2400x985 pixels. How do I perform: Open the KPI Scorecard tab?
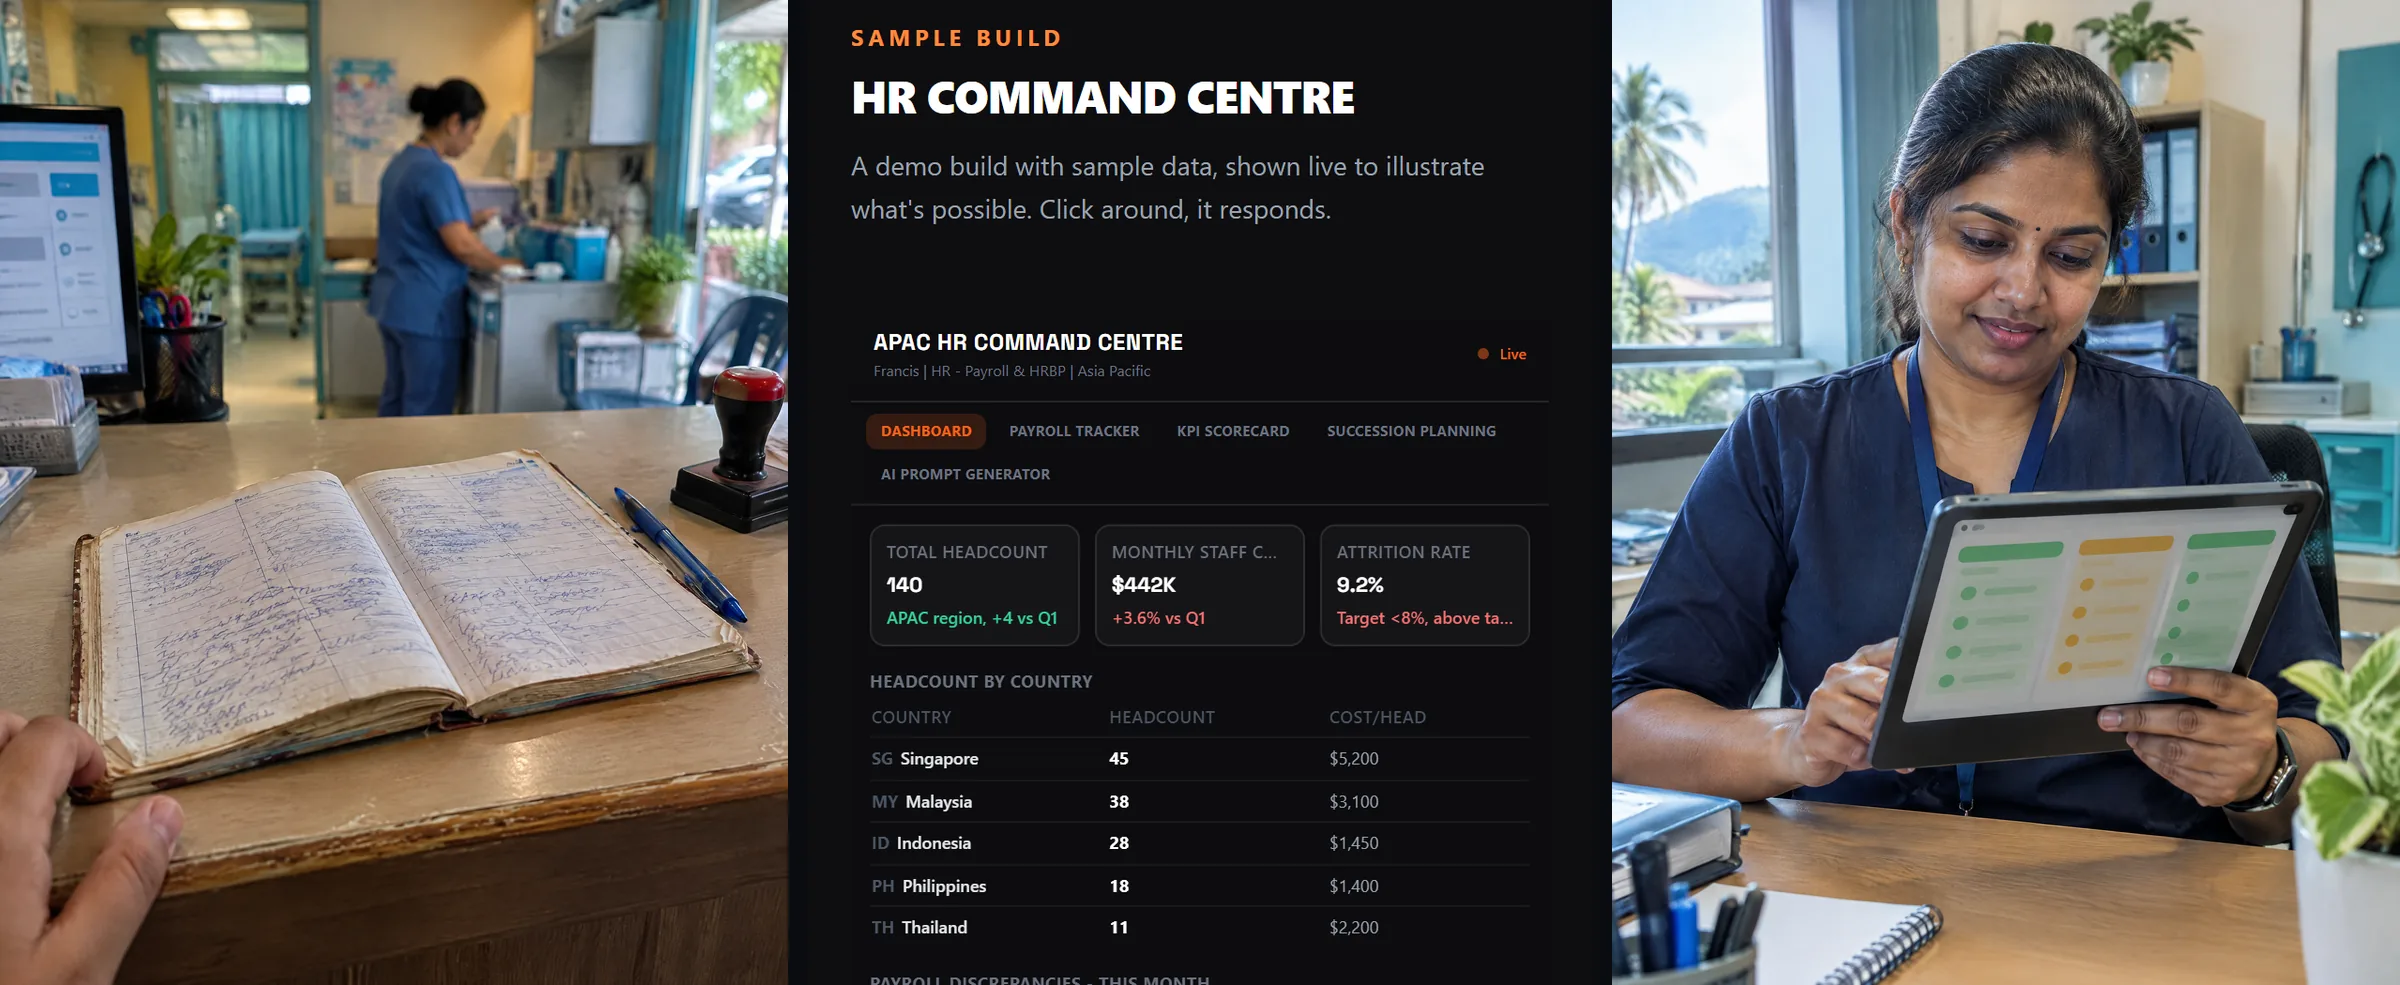(x=1233, y=431)
